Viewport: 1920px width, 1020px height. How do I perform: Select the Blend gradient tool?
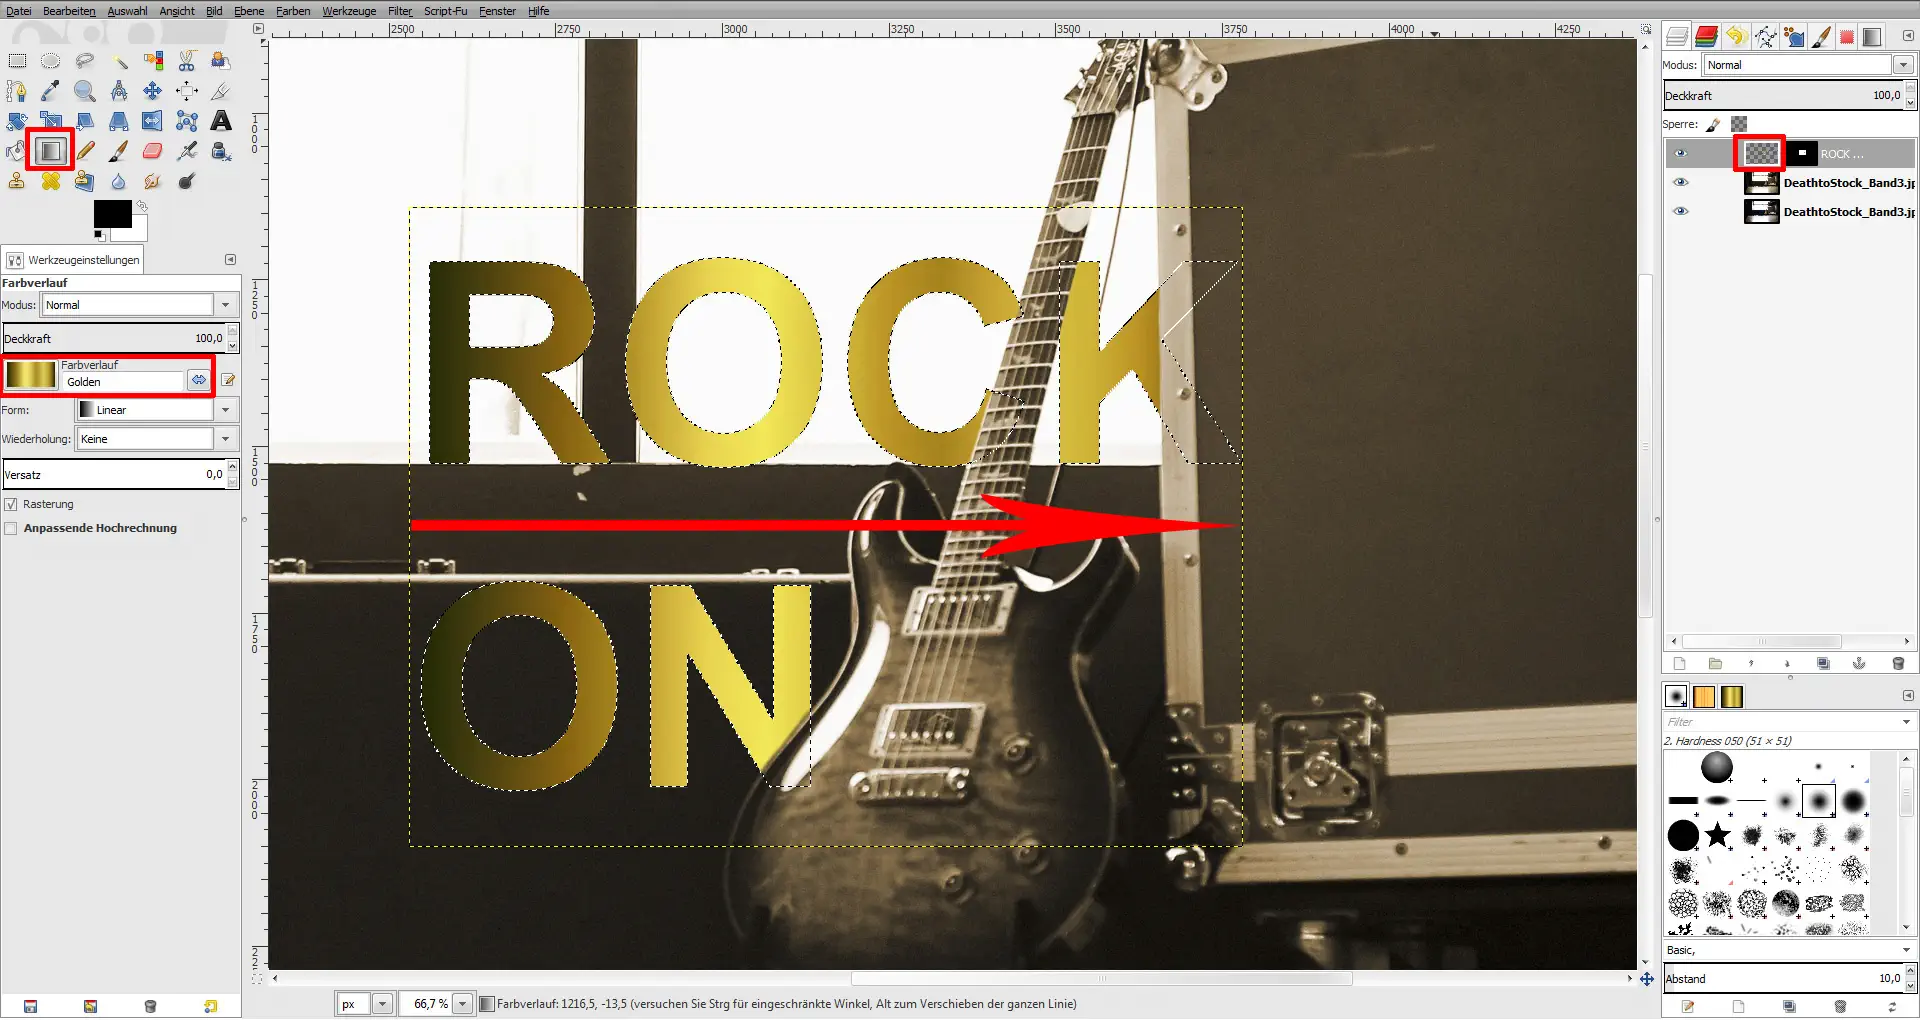tap(50, 151)
